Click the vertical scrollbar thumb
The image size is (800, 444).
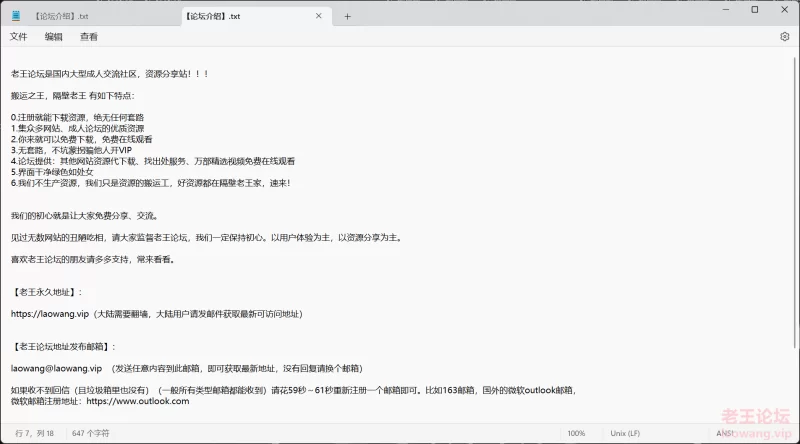[795, 202]
